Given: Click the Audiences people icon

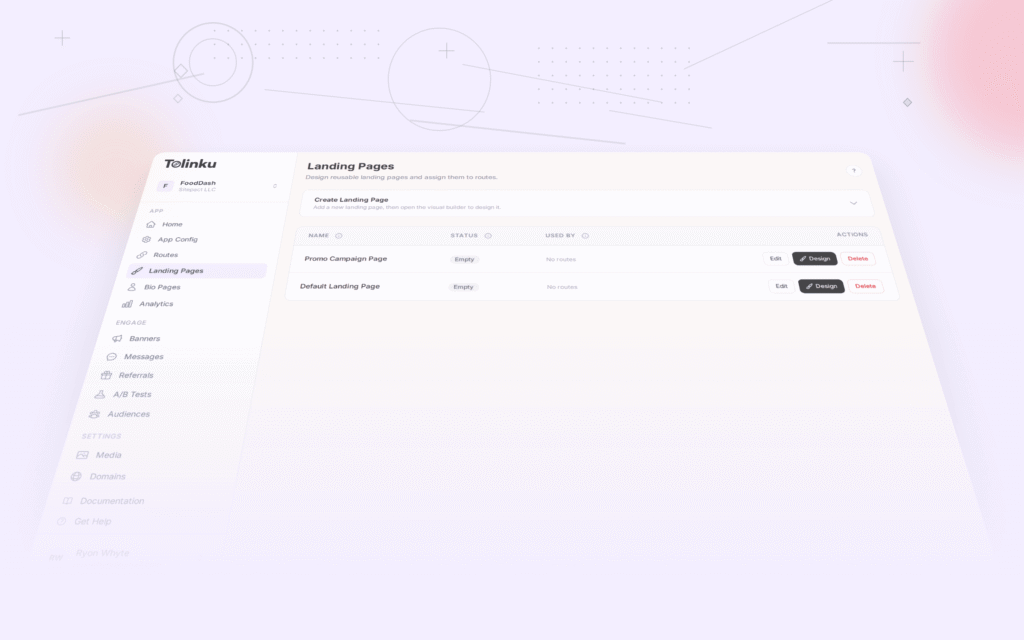Looking at the screenshot, I should 94,414.
